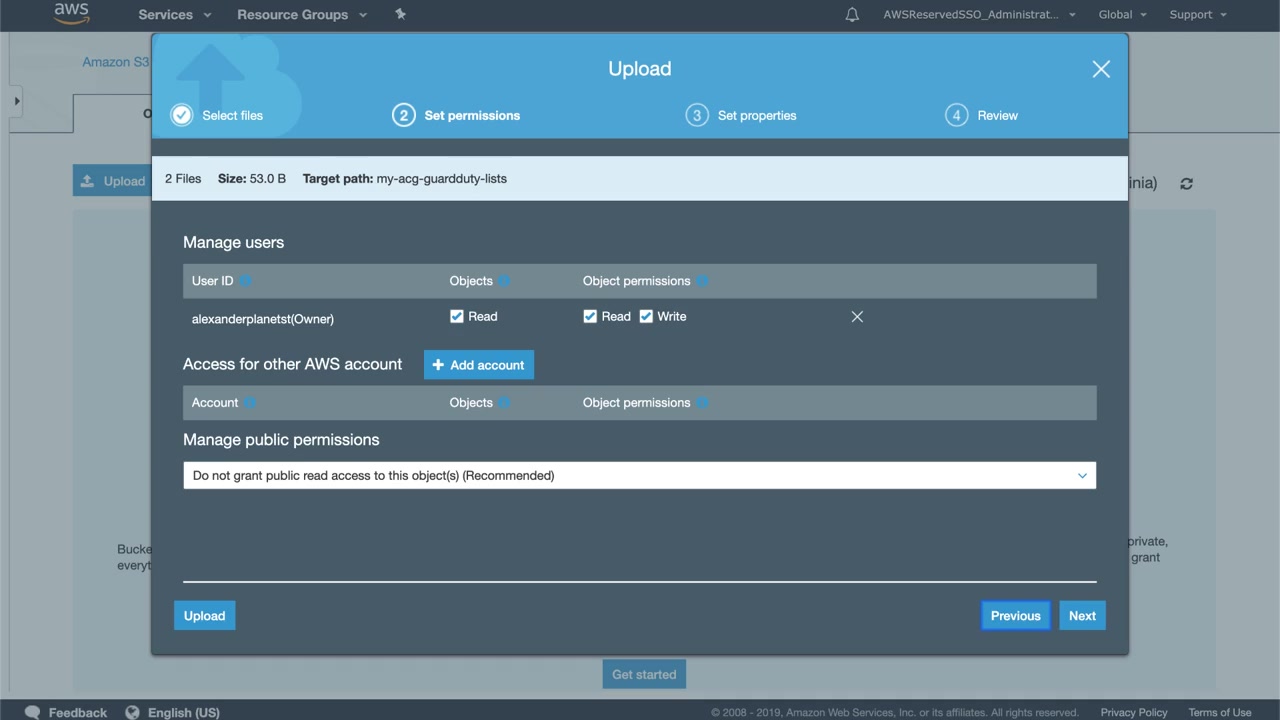Show info for Objects in Manage users table
The height and width of the screenshot is (720, 1280).
click(x=504, y=281)
